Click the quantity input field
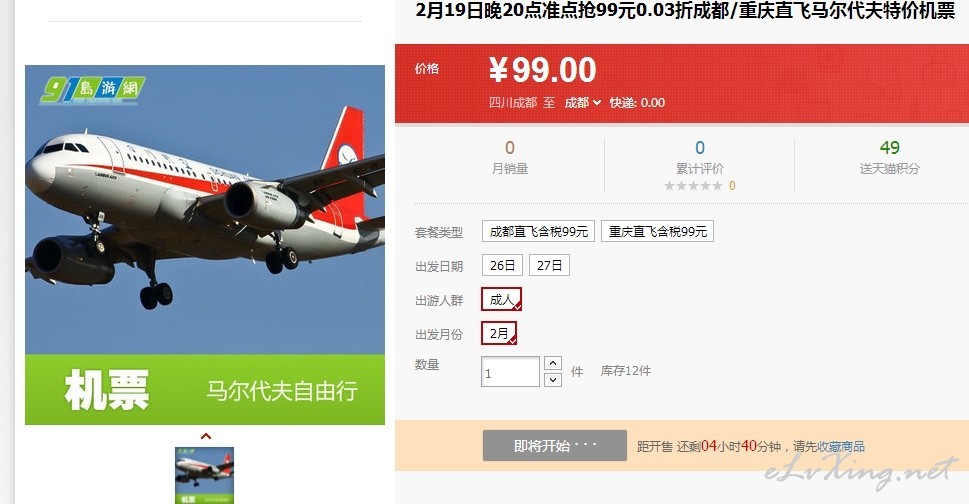969x504 pixels. tap(510, 372)
